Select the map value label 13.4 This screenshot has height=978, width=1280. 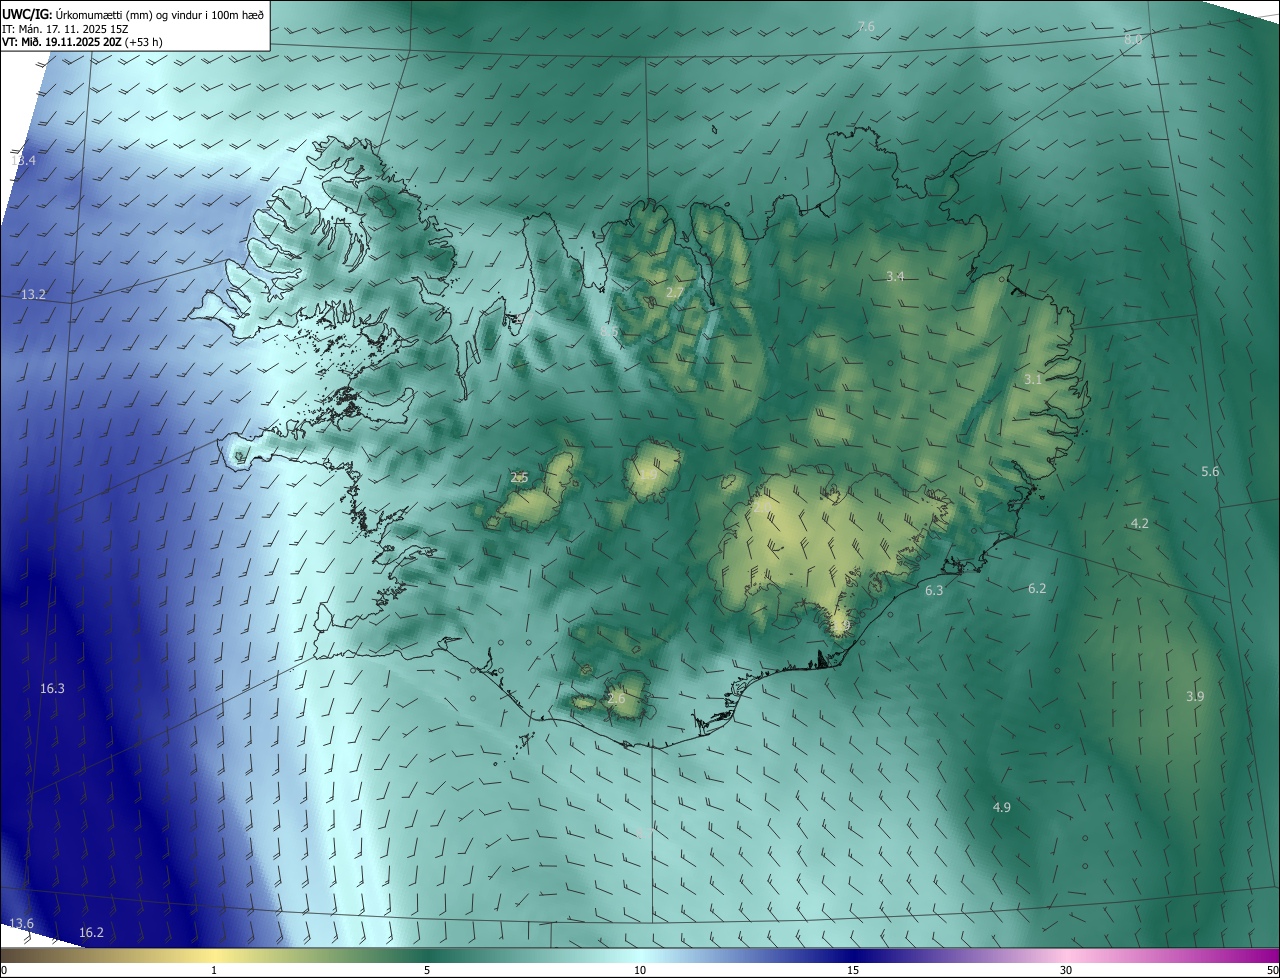click(23, 160)
